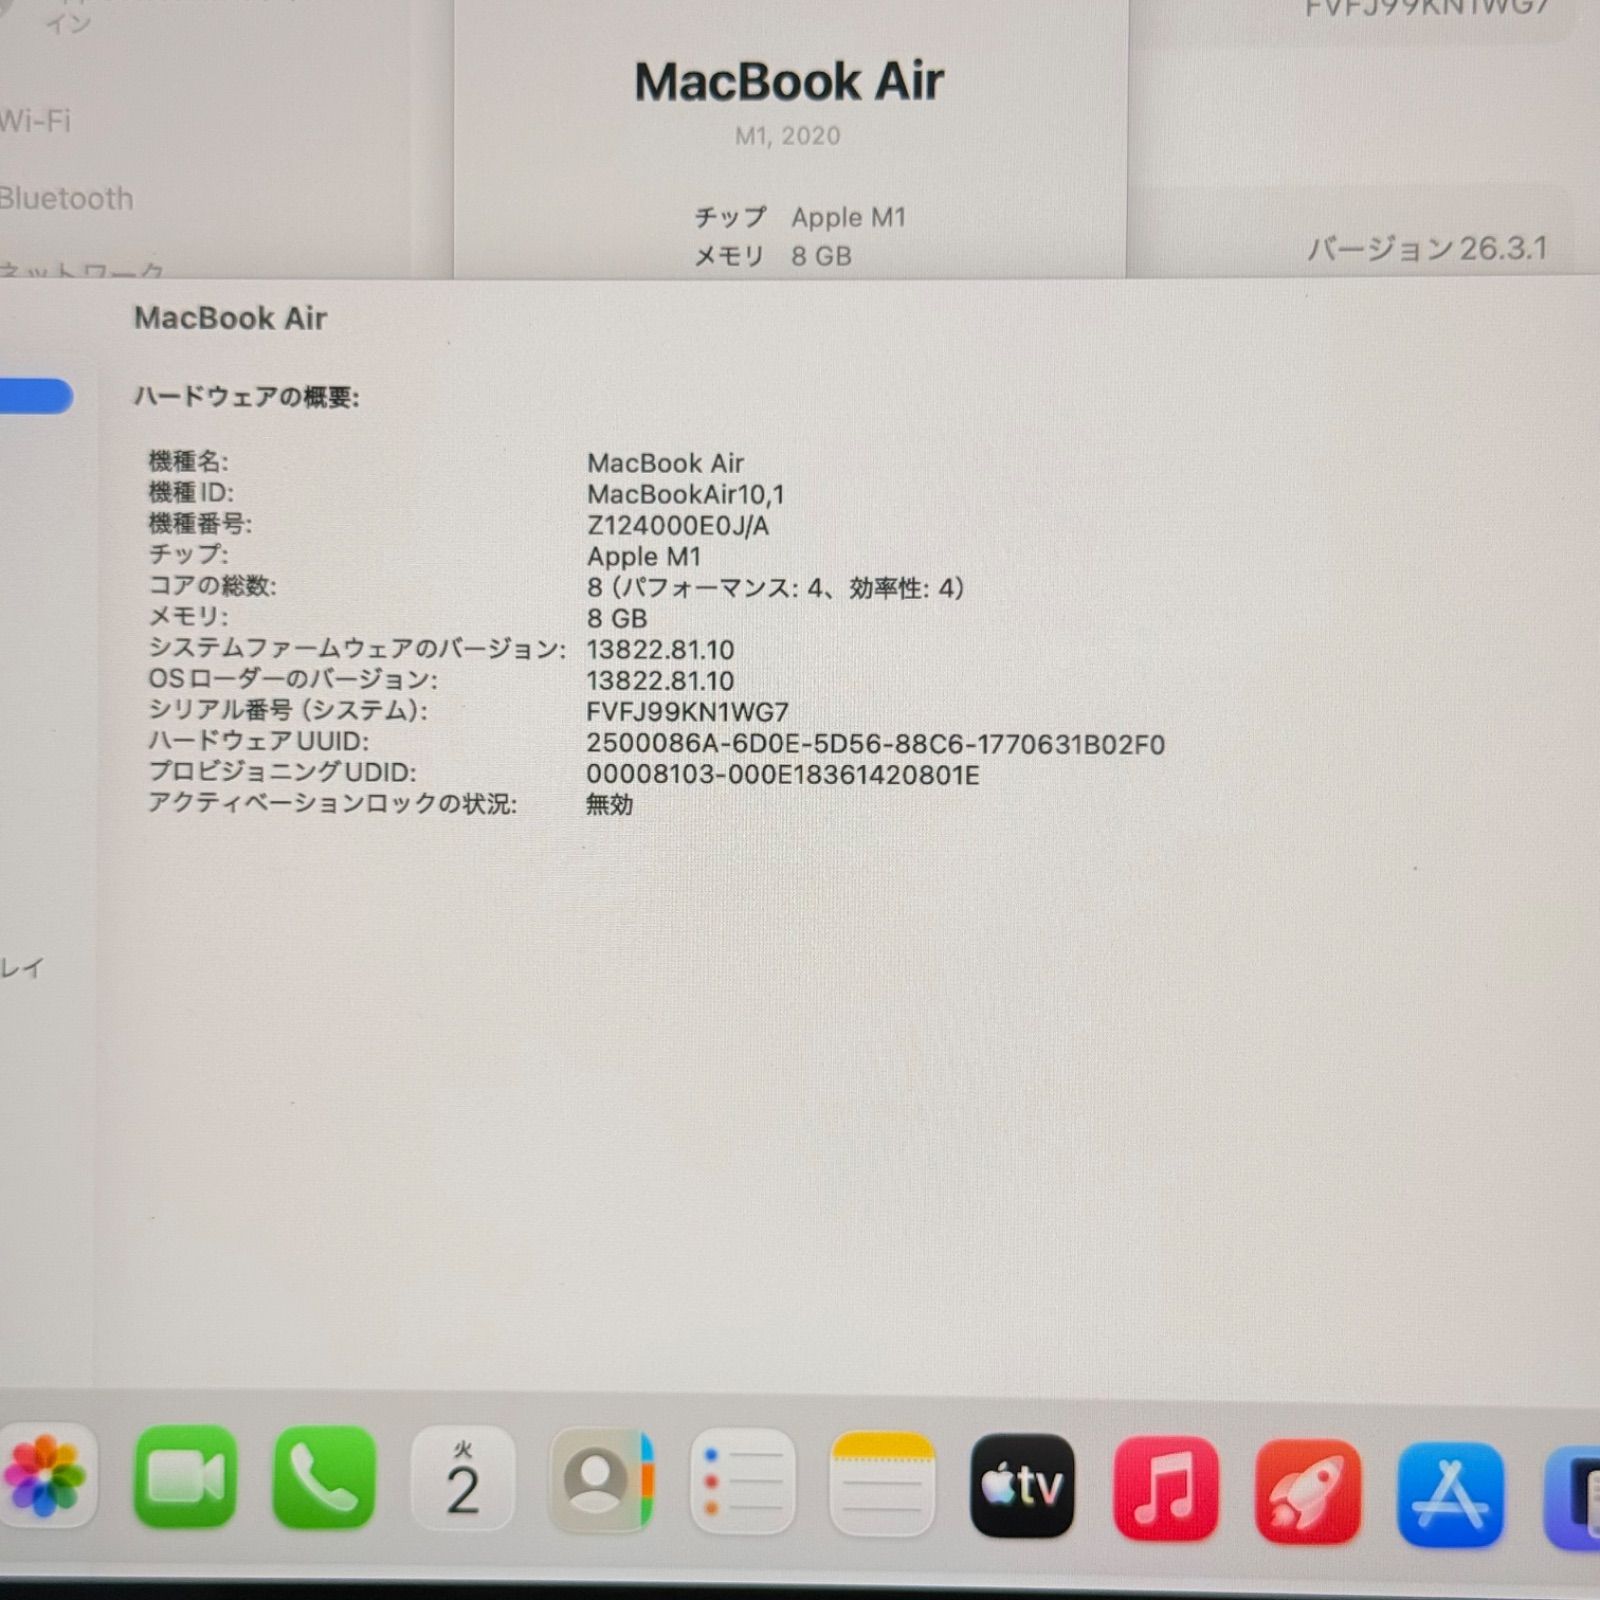Click the Apple M1 chip text in About panel
1600x1600 pixels.
click(848, 217)
